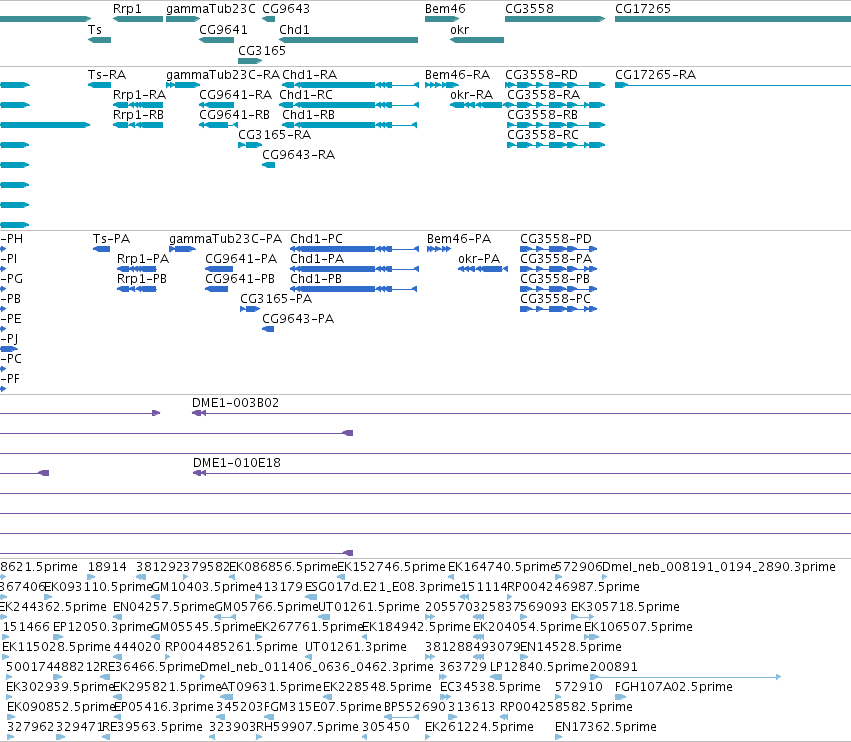Select EST "EC34538.5prime"
This screenshot has width=851, height=742.
coord(490,687)
